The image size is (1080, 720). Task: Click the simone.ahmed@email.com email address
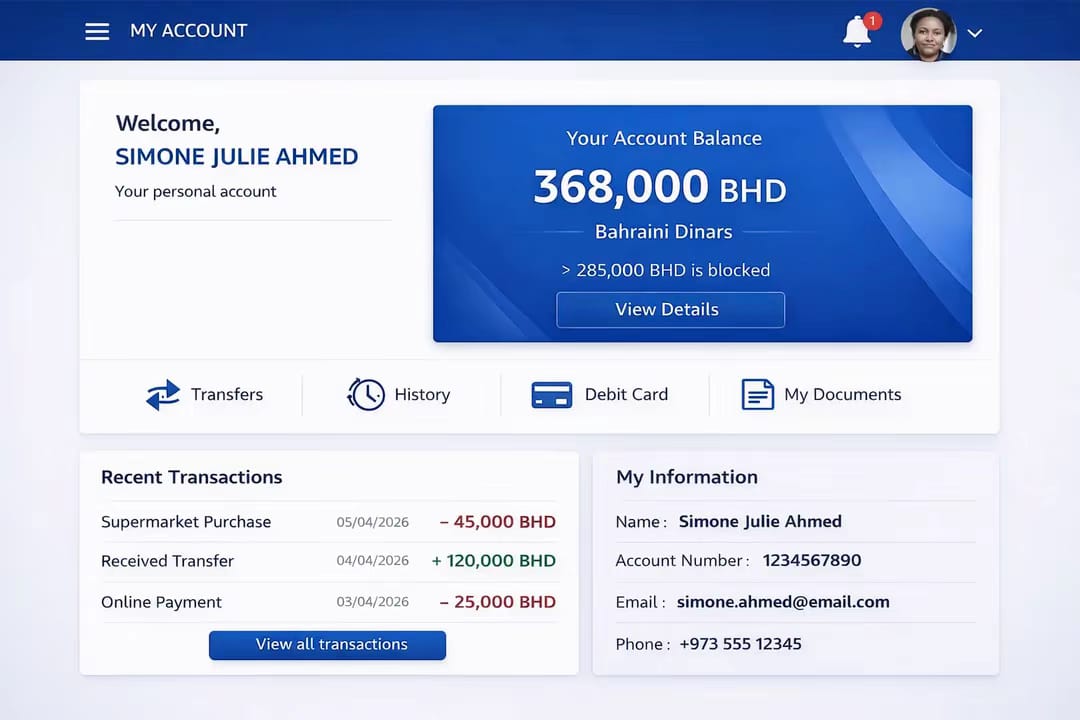coord(782,602)
